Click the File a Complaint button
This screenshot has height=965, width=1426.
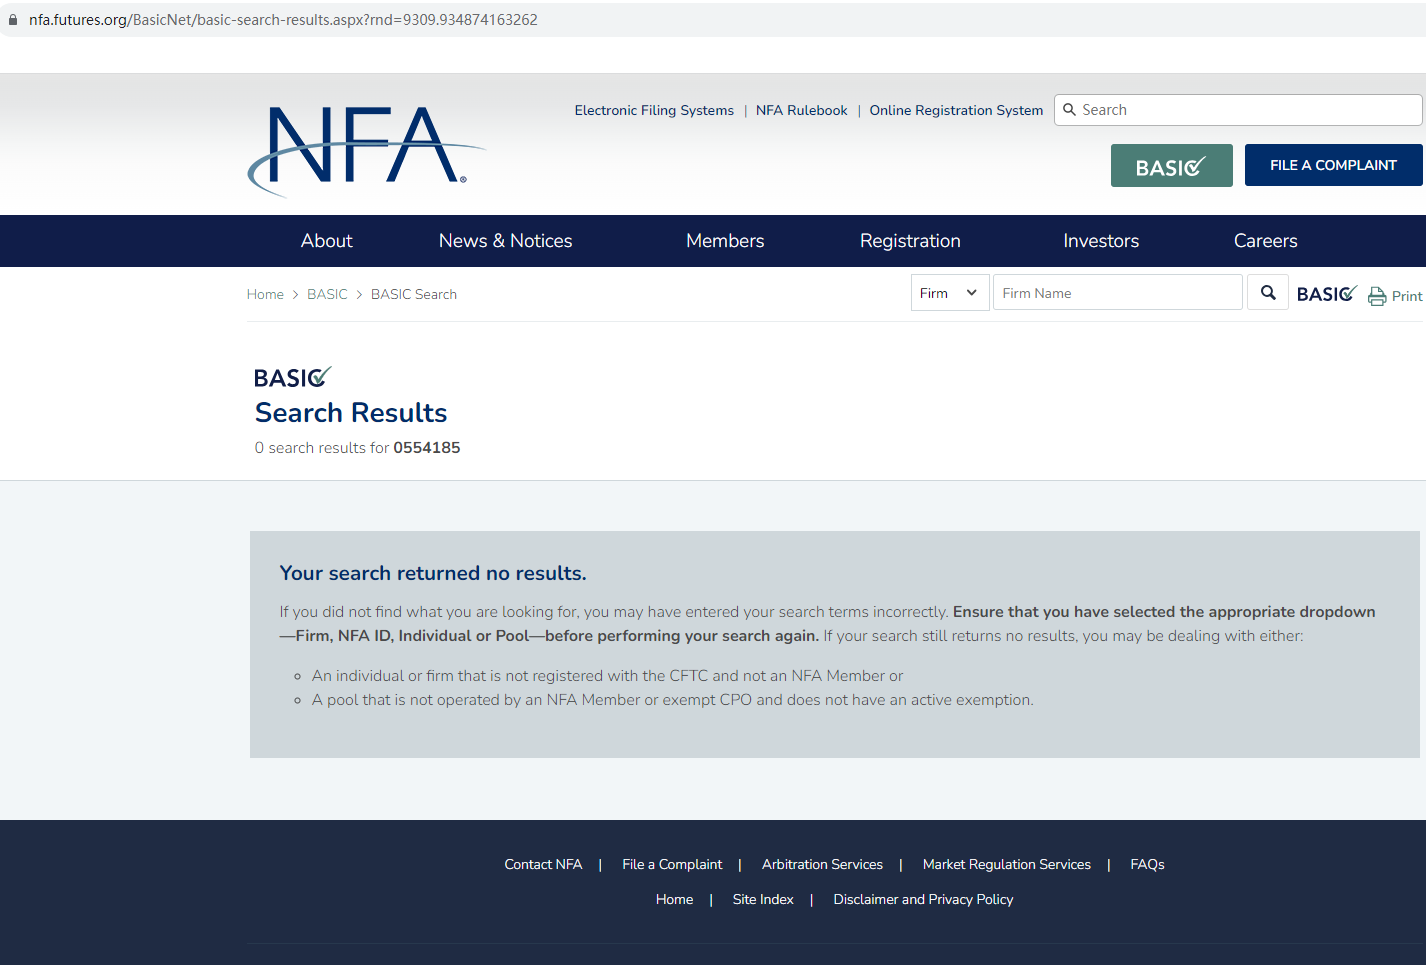click(x=1334, y=165)
